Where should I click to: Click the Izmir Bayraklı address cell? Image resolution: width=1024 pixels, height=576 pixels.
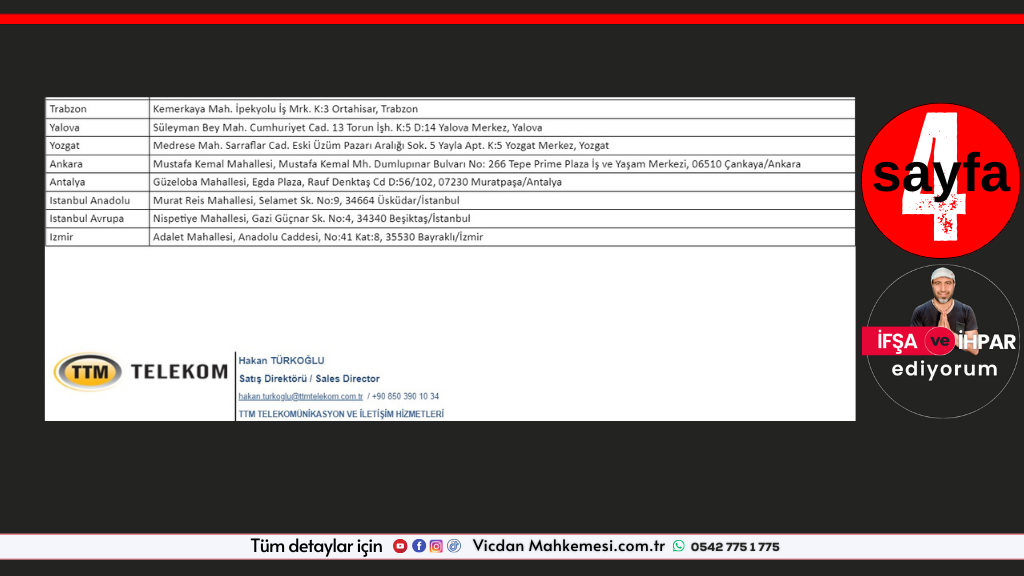[317, 237]
